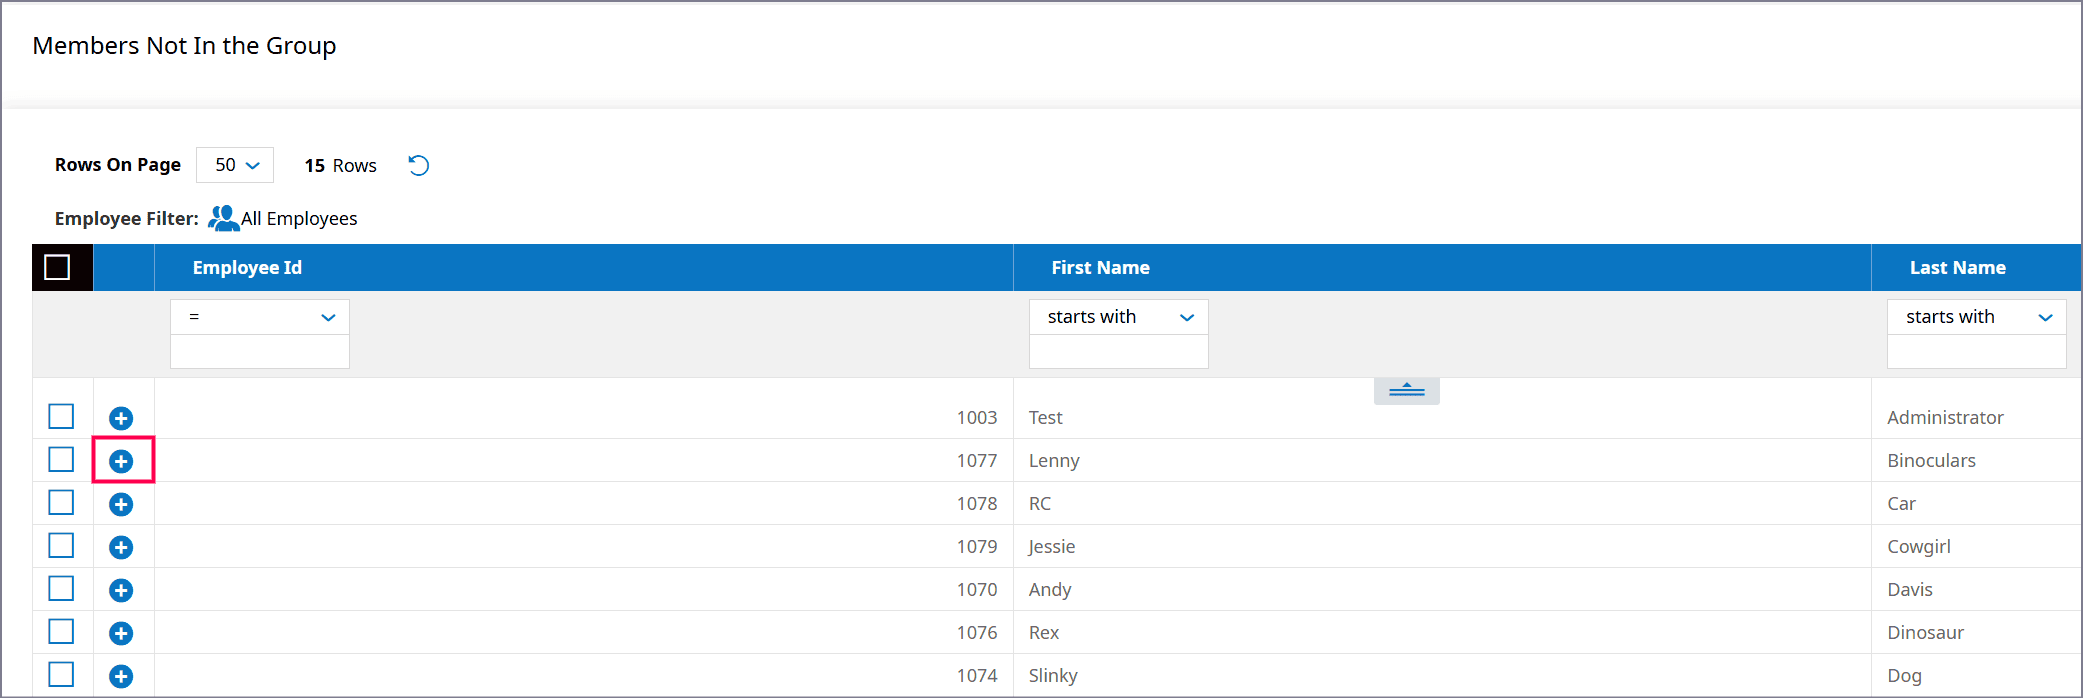Image resolution: width=2083 pixels, height=698 pixels.
Task: Add Jessie Cowgirl to the group
Action: pos(121,547)
